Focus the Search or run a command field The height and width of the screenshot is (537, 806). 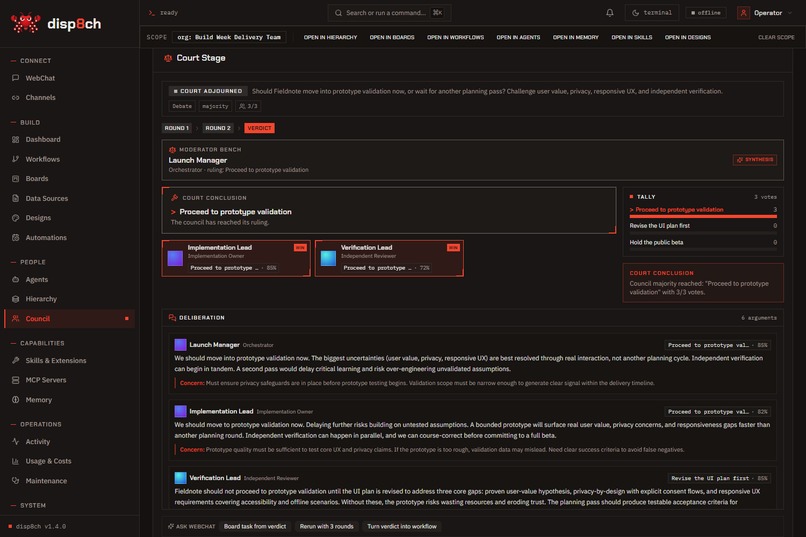pyautogui.click(x=390, y=13)
